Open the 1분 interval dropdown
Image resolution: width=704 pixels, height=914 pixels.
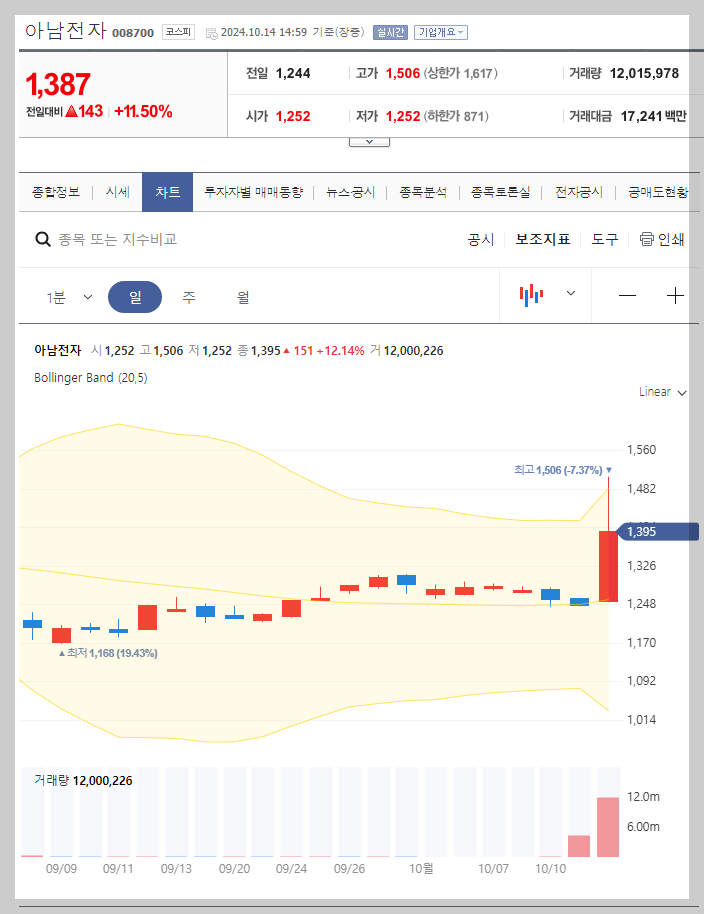[x=71, y=296]
